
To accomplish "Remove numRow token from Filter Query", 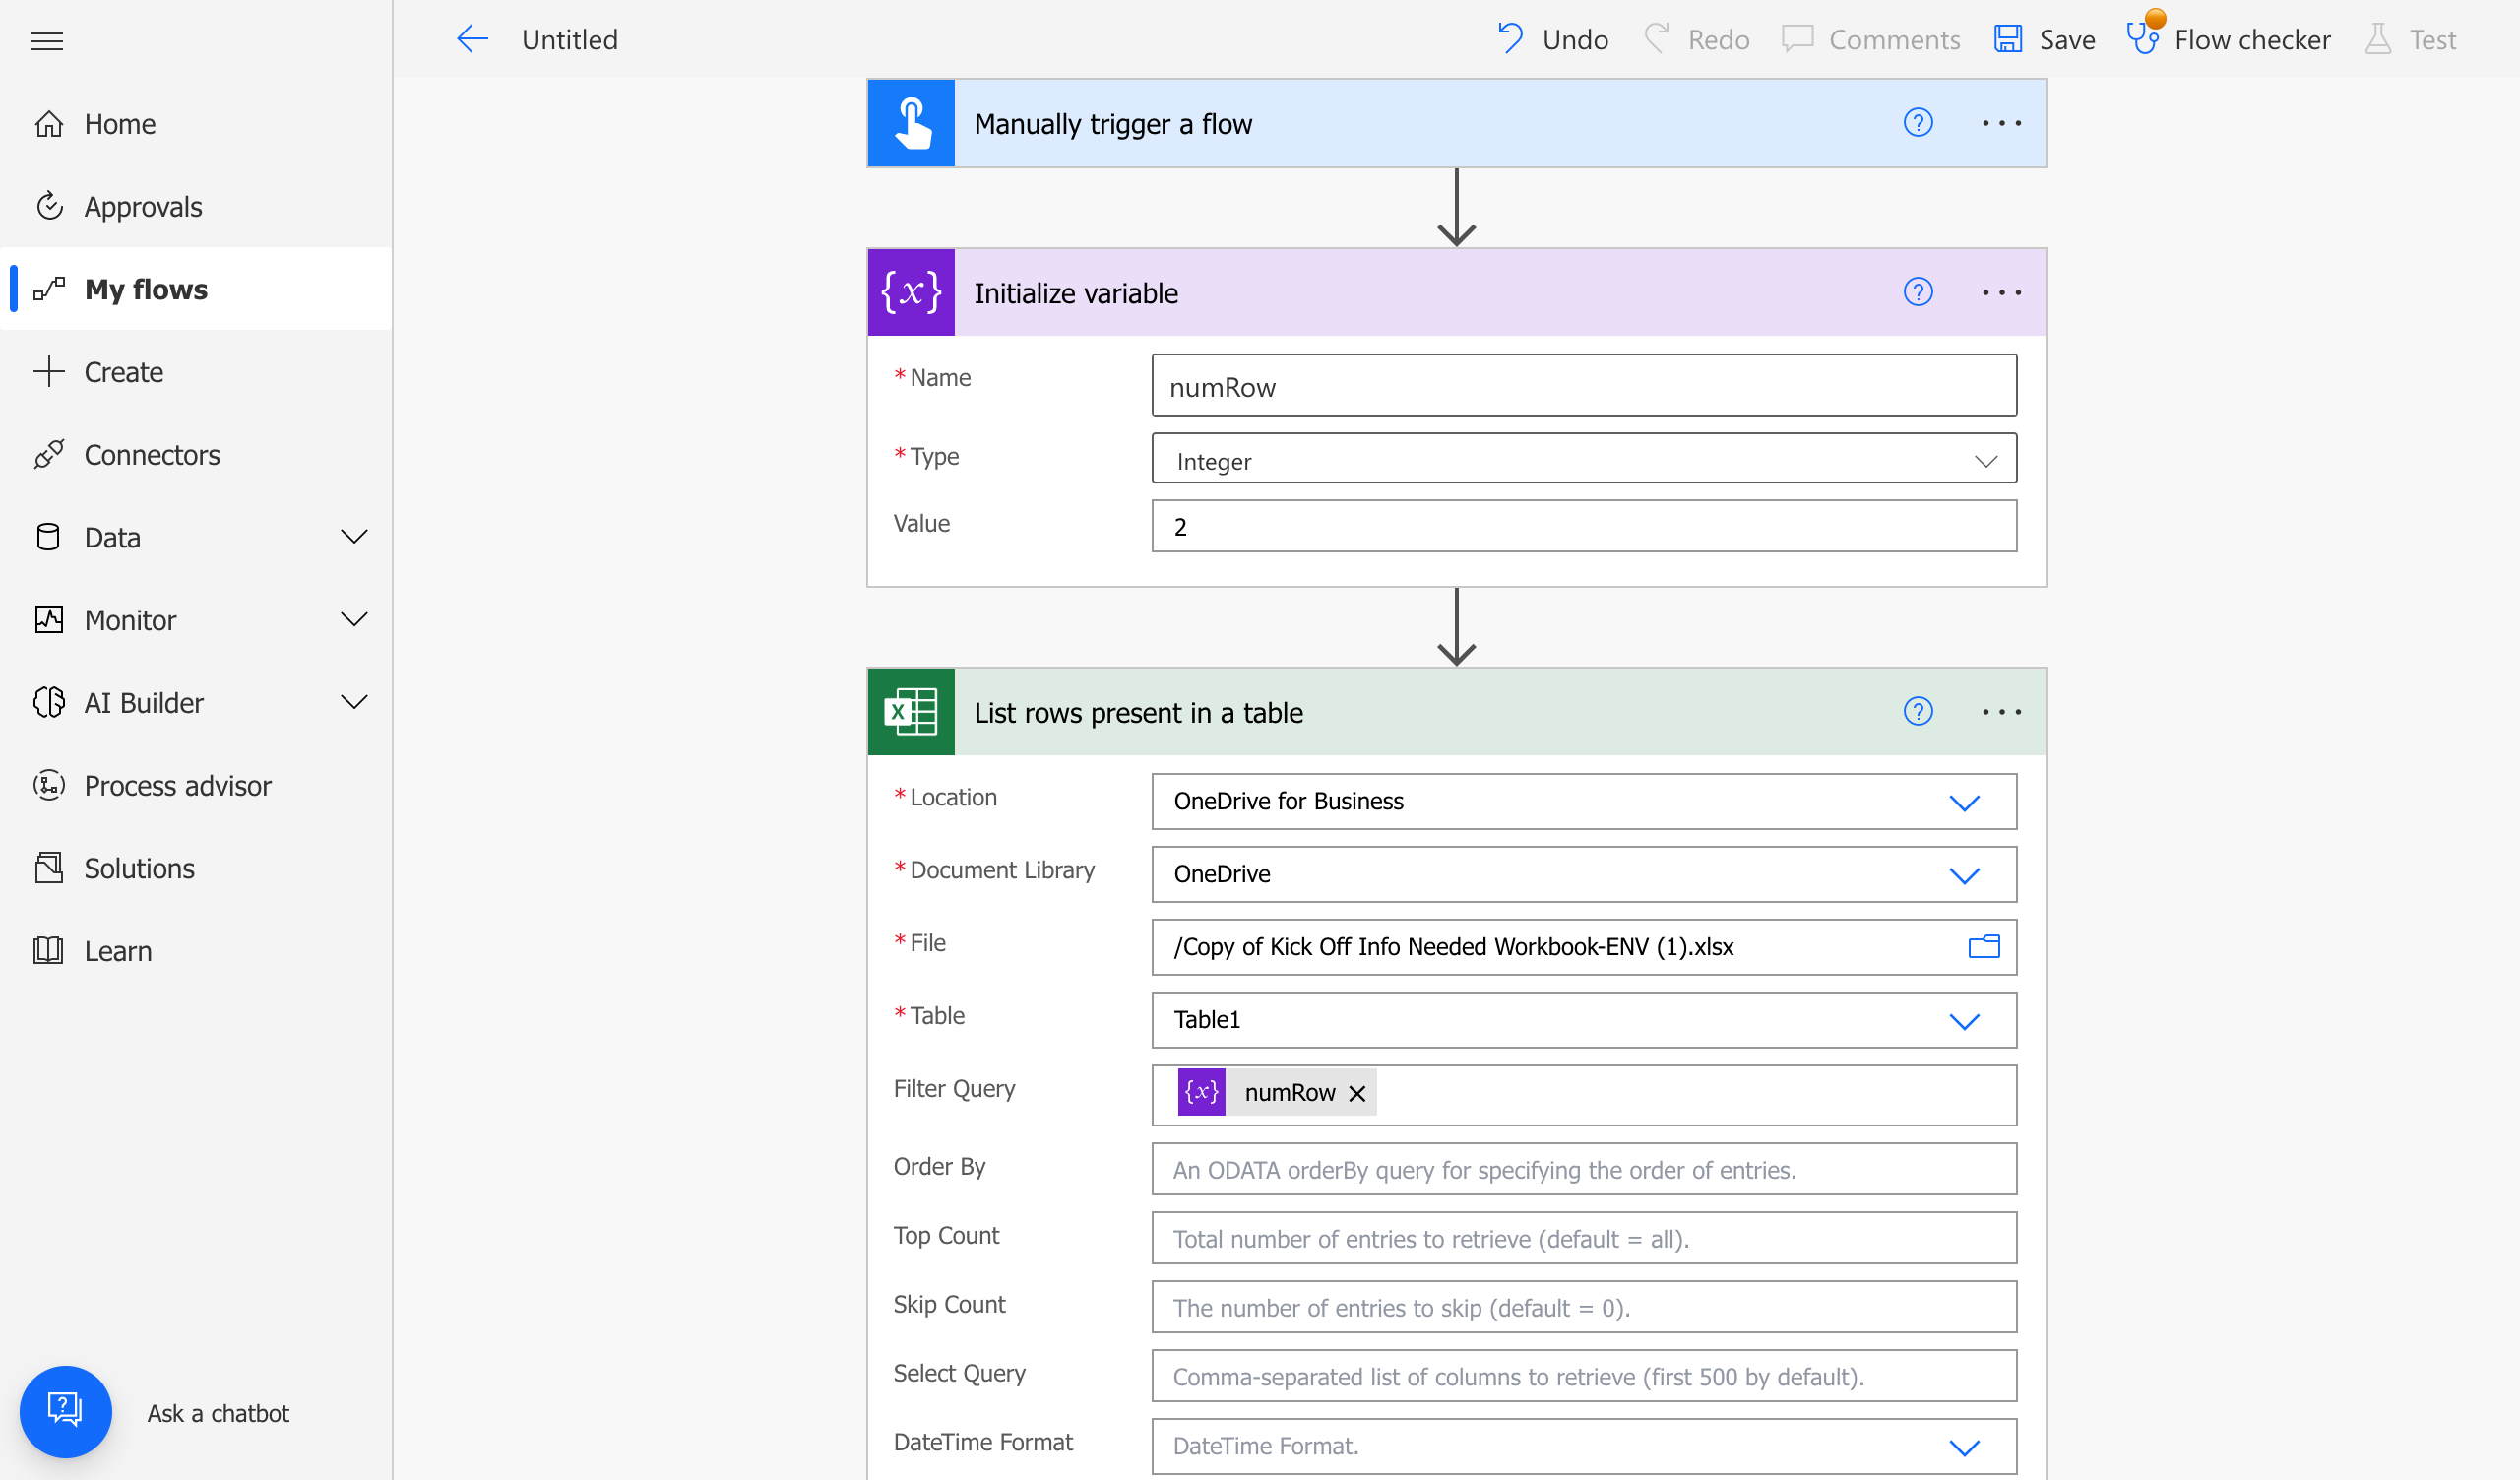I will coord(1357,1093).
